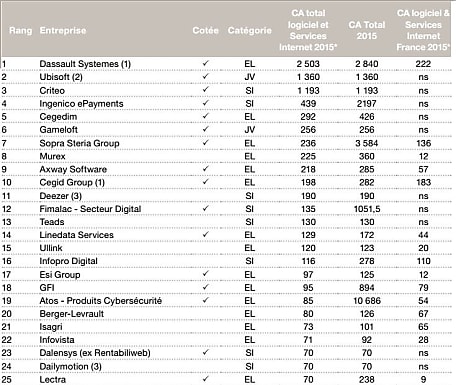This screenshot has width=456, height=385.
Task: Click the Dassault Systemes Cotée checkmark
Action: tap(206, 63)
